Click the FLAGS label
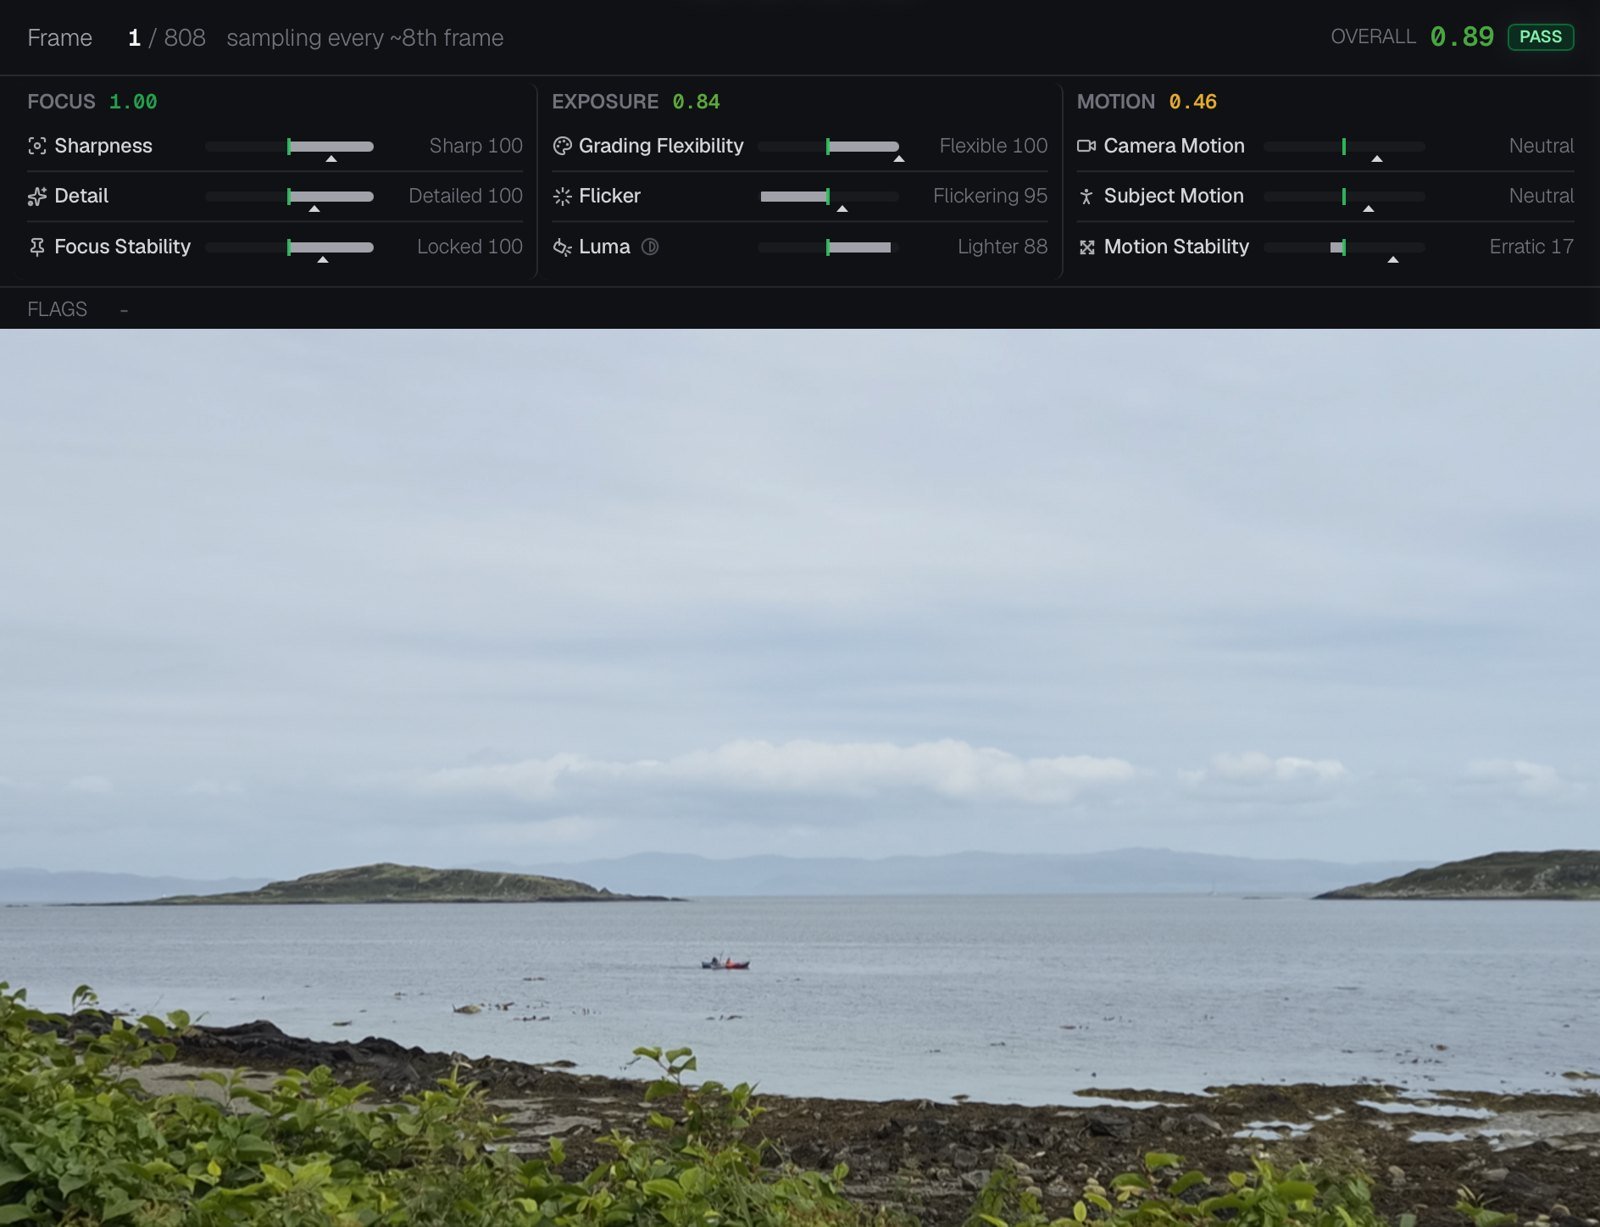The height and width of the screenshot is (1227, 1600). pyautogui.click(x=57, y=310)
